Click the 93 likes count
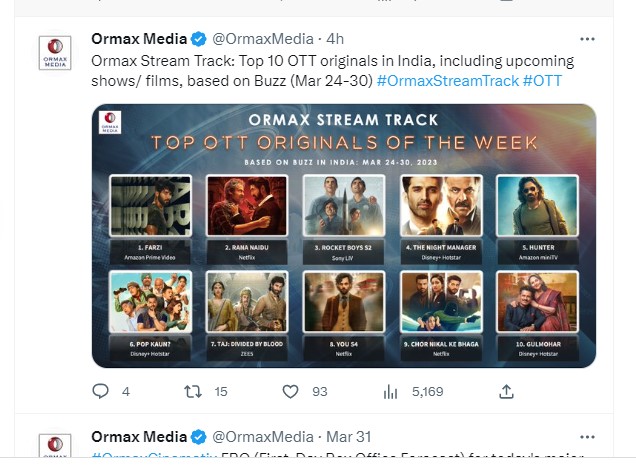 click(320, 392)
